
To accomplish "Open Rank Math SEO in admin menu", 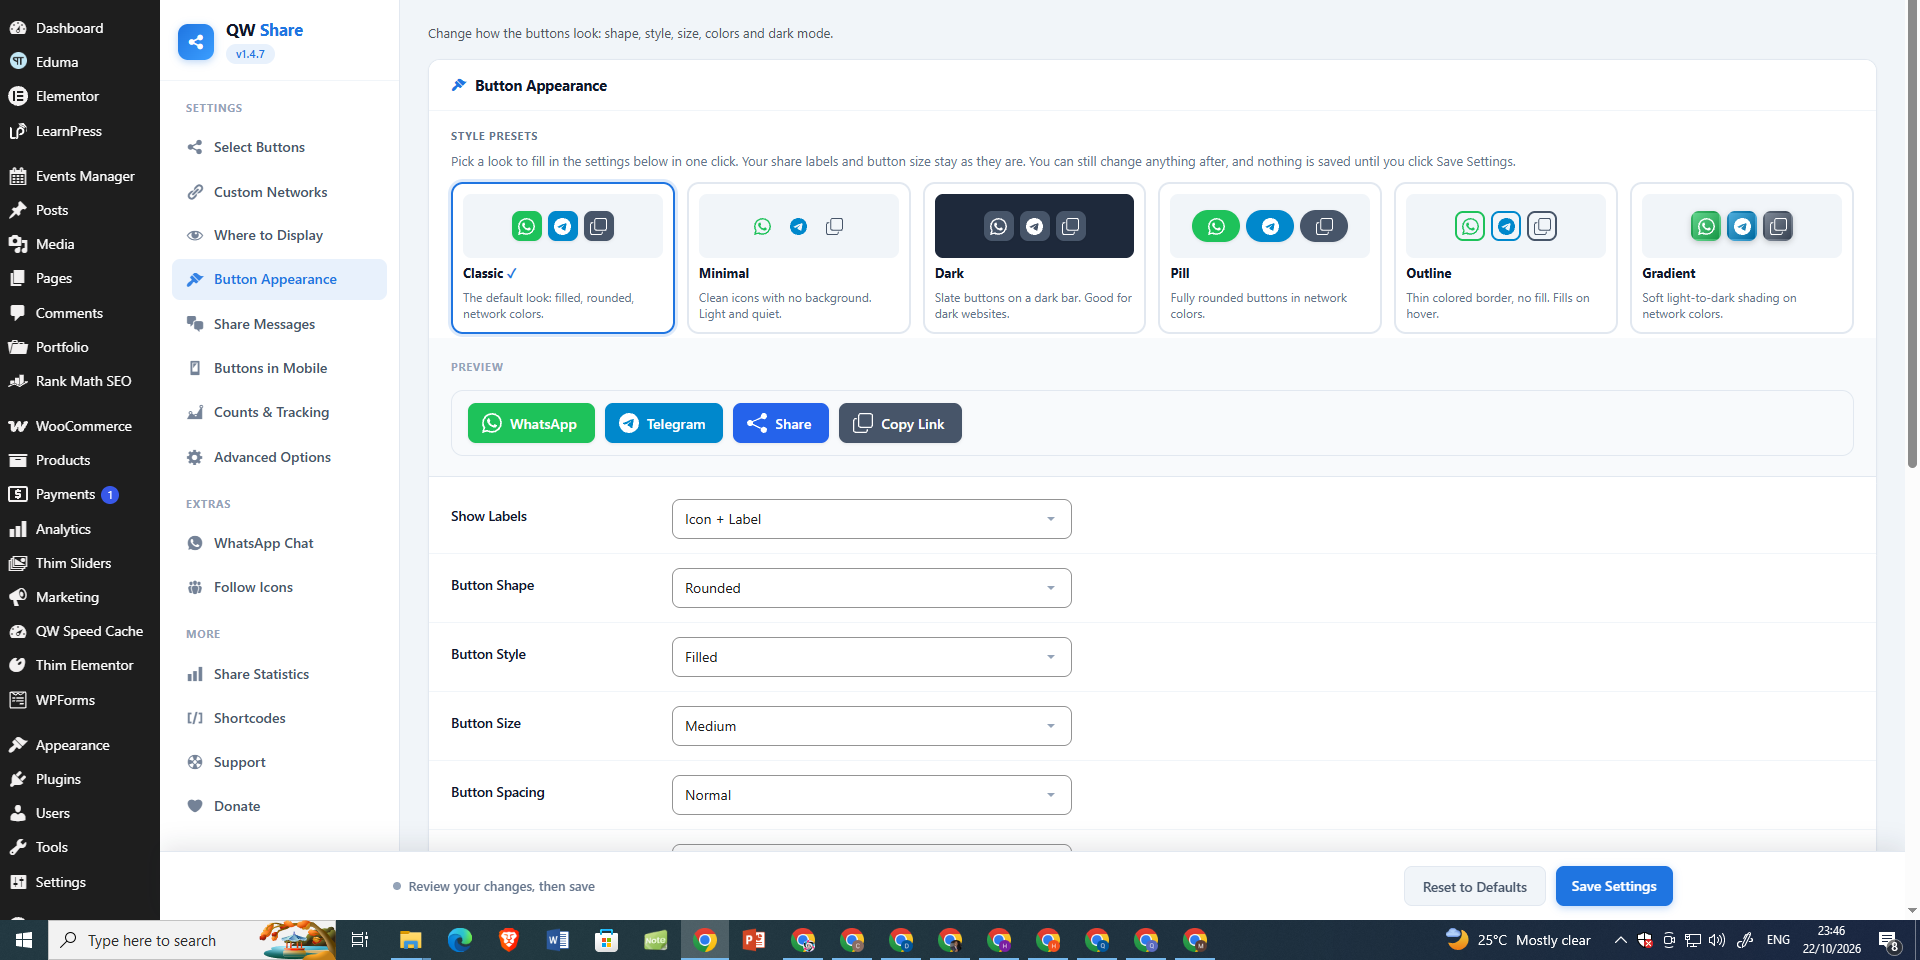I will pyautogui.click(x=80, y=381).
